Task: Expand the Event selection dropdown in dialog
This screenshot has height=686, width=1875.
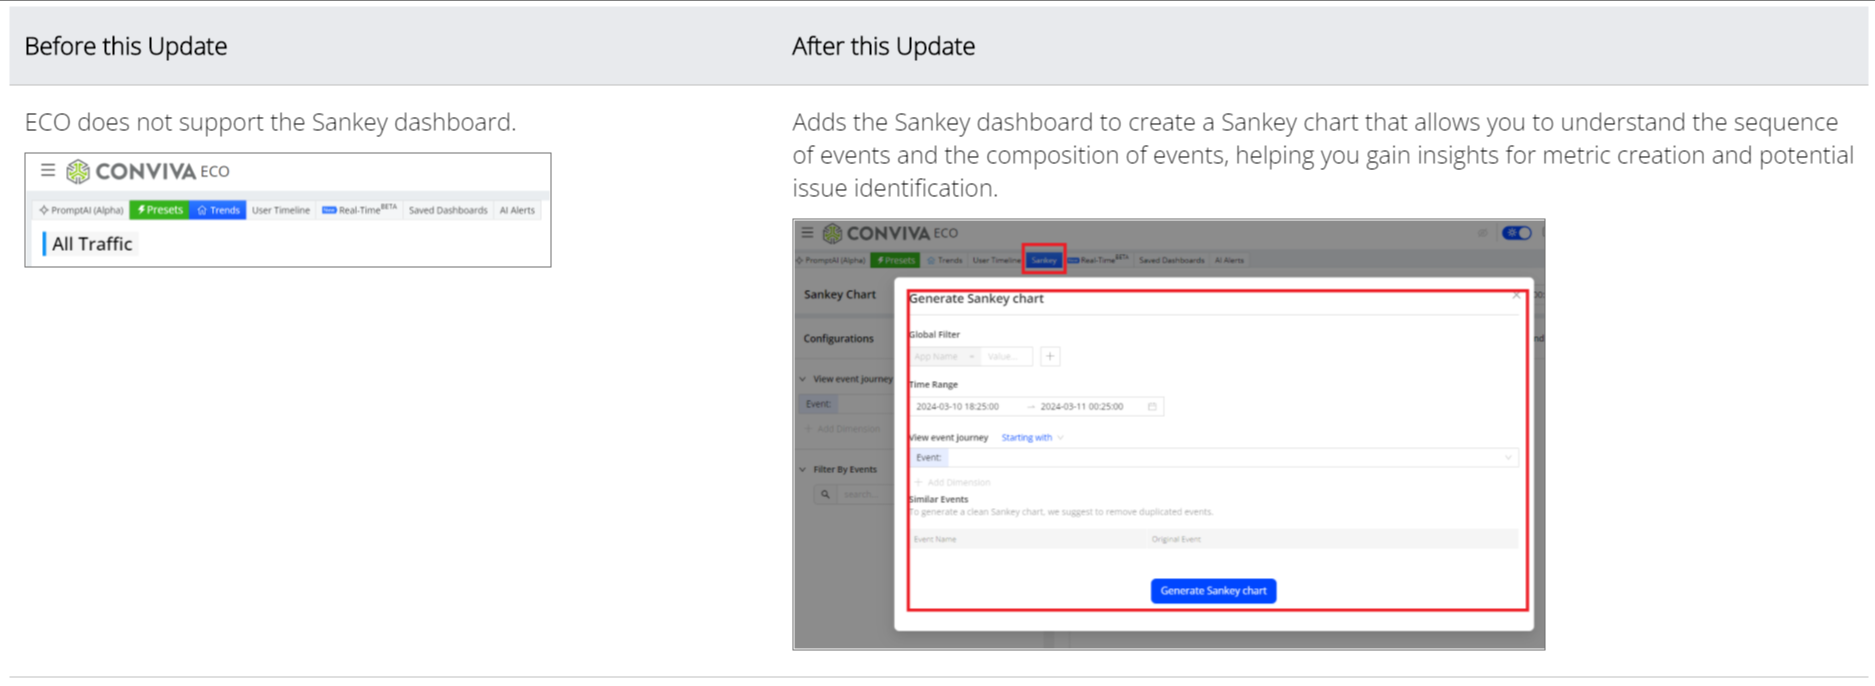Action: coord(1508,458)
